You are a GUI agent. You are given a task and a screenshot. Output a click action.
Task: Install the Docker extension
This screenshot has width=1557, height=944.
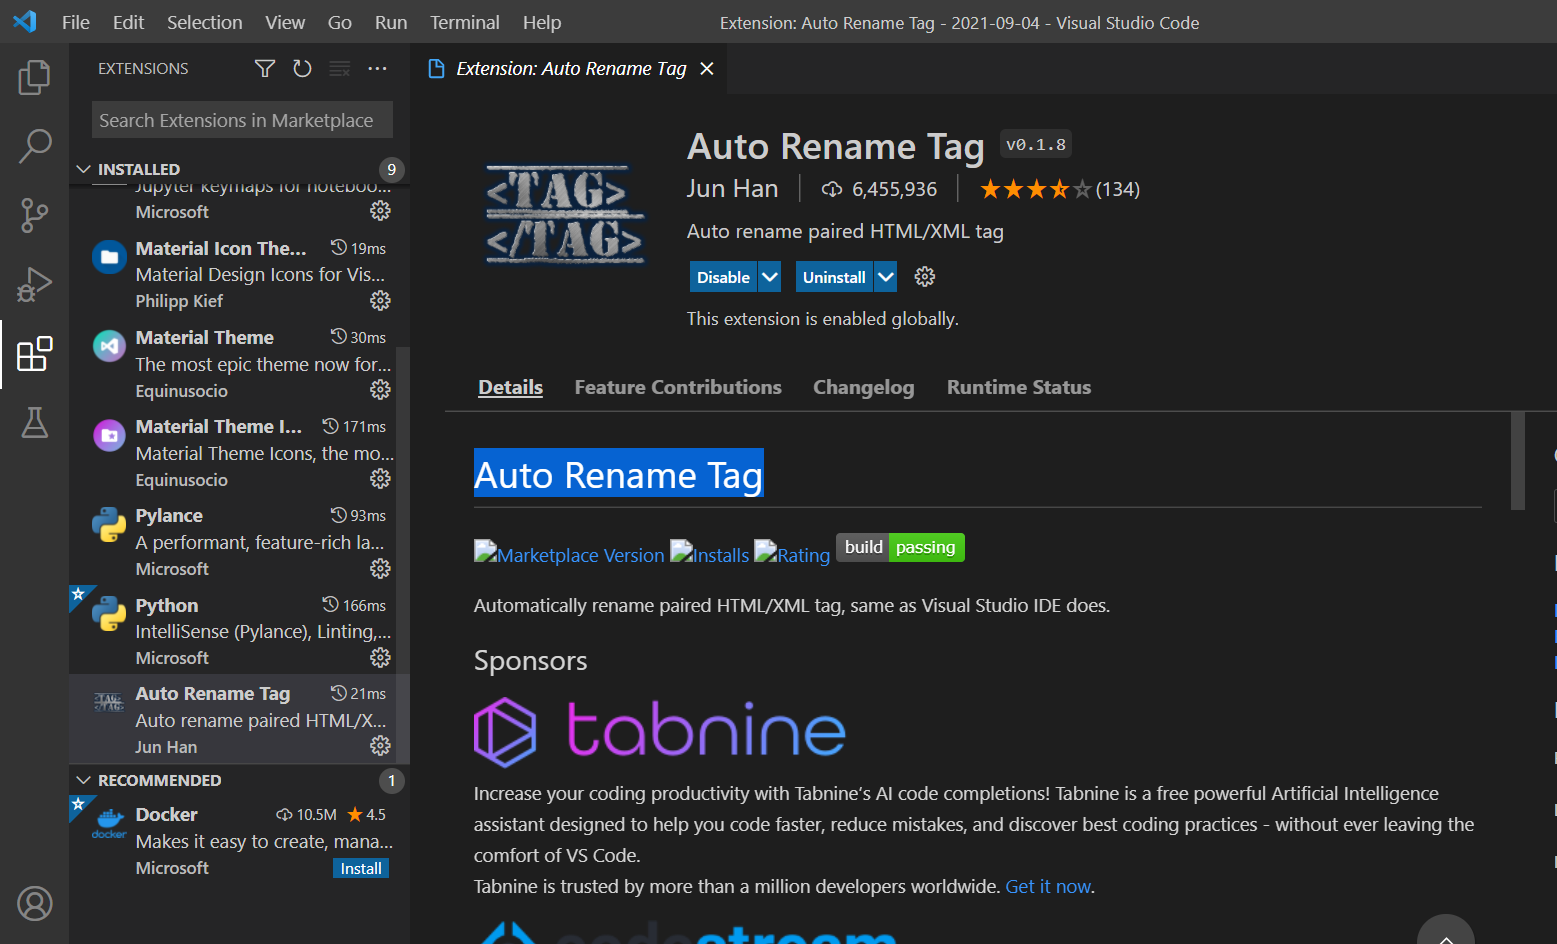(x=361, y=868)
